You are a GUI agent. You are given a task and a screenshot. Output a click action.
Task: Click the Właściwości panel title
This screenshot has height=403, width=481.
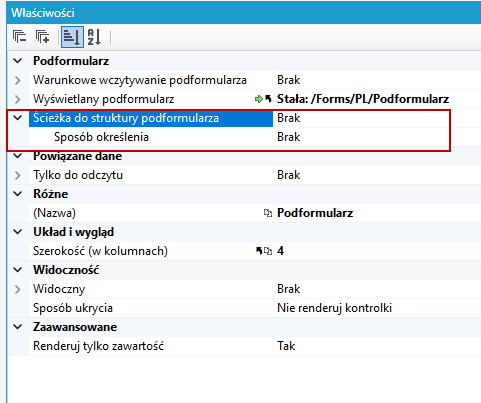click(x=43, y=13)
